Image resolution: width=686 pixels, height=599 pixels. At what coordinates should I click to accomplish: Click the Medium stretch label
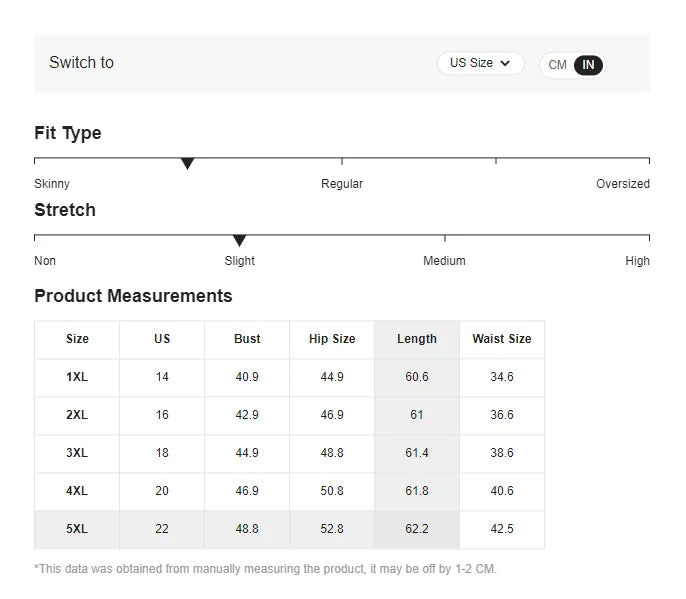coord(444,261)
